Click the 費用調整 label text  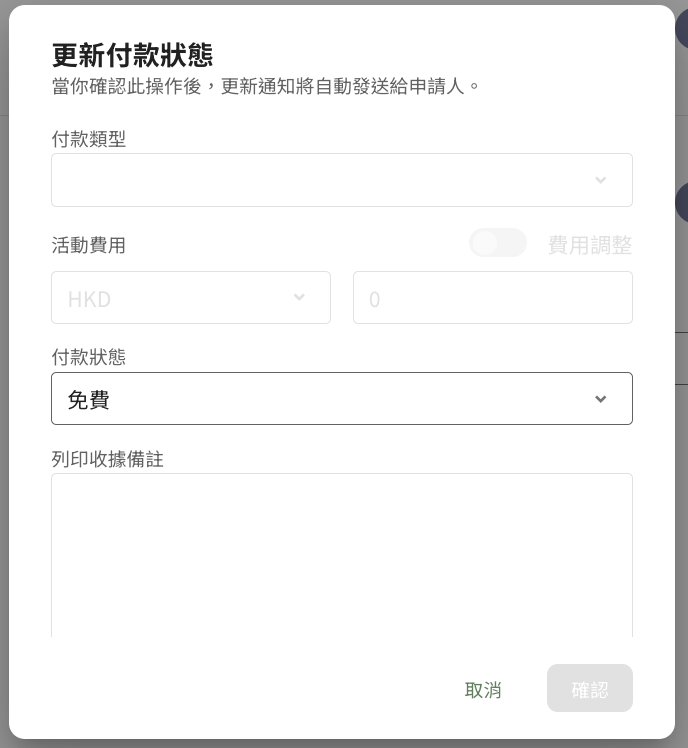590,245
